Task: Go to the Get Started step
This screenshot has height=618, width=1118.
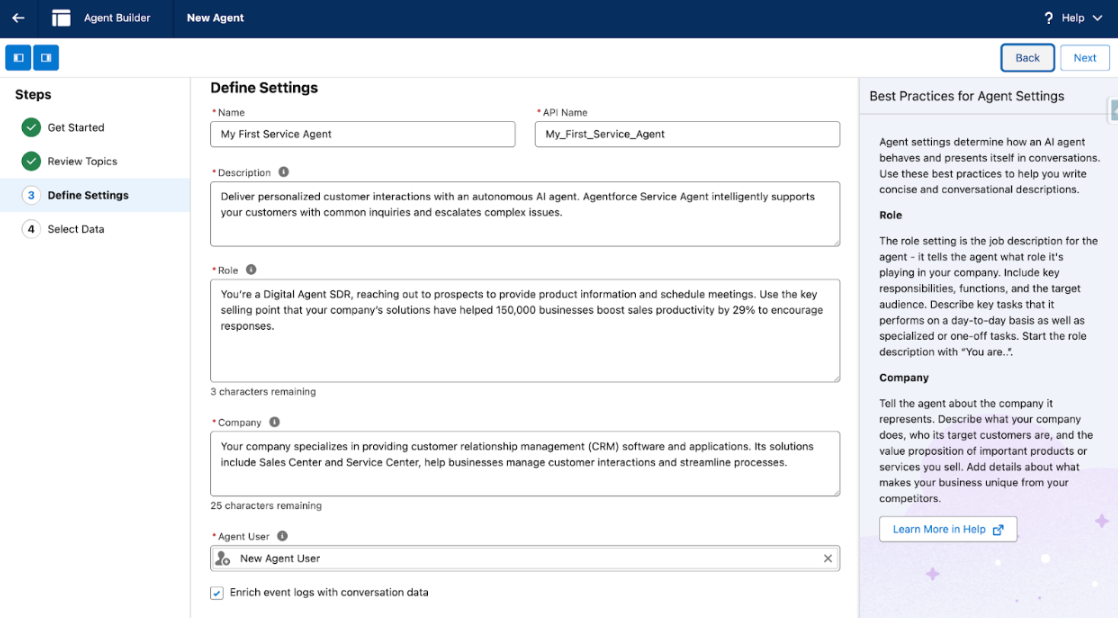Action: [75, 128]
